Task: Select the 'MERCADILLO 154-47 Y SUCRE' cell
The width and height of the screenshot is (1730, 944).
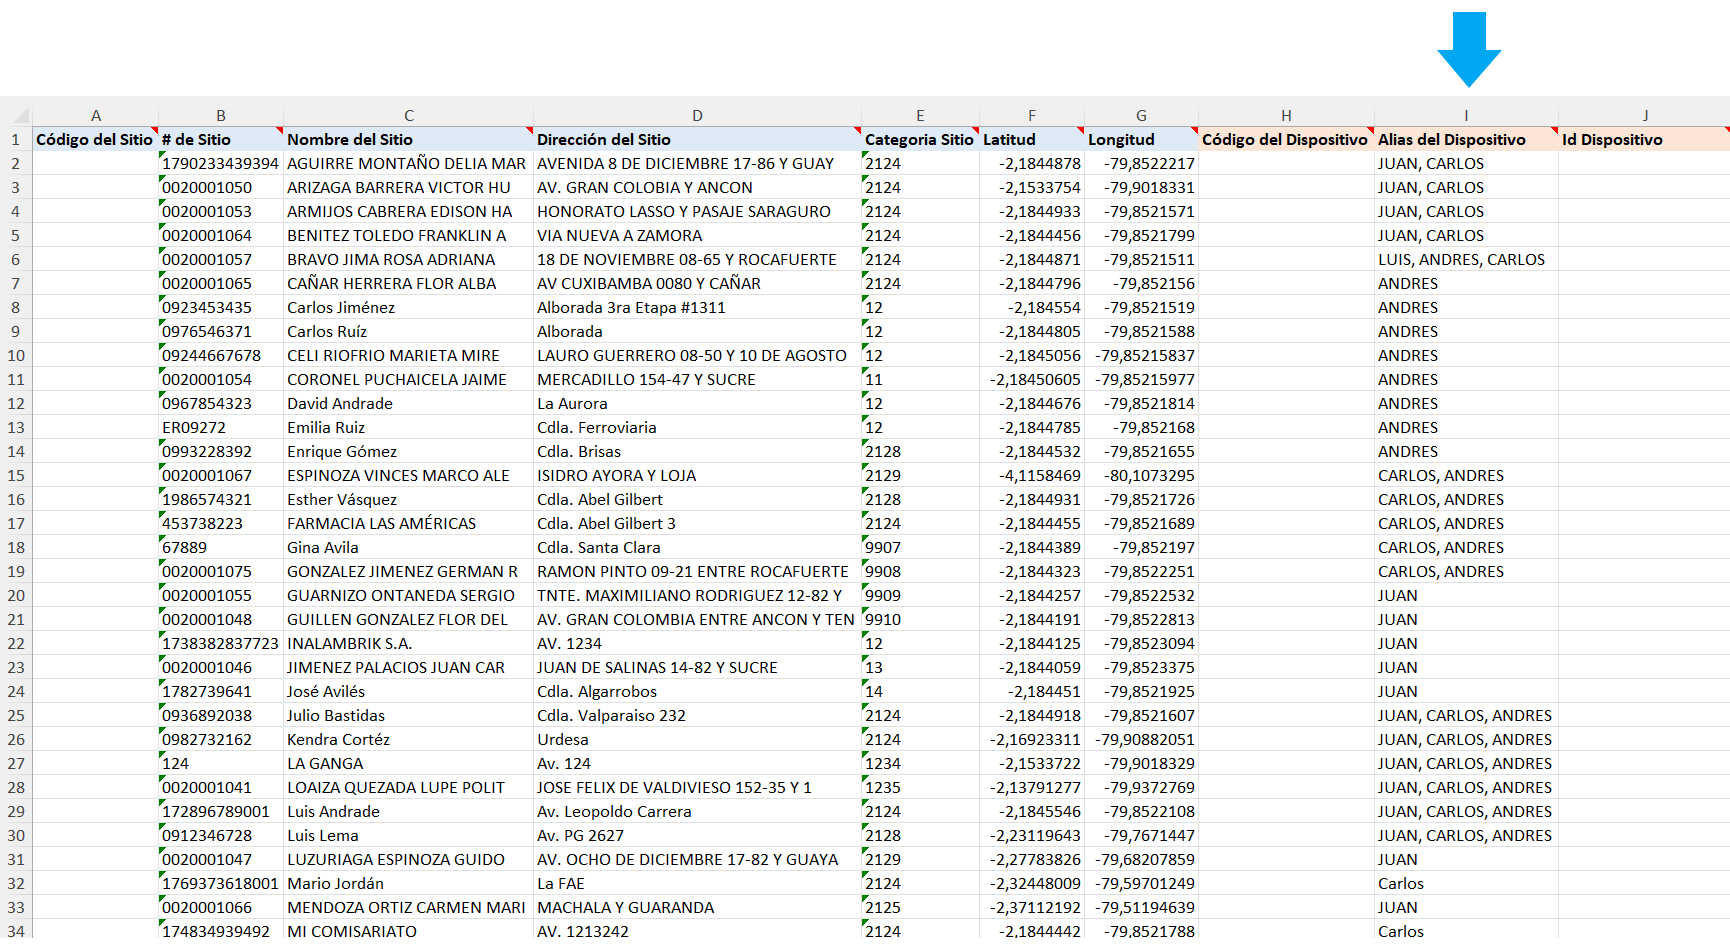Action: click(697, 379)
